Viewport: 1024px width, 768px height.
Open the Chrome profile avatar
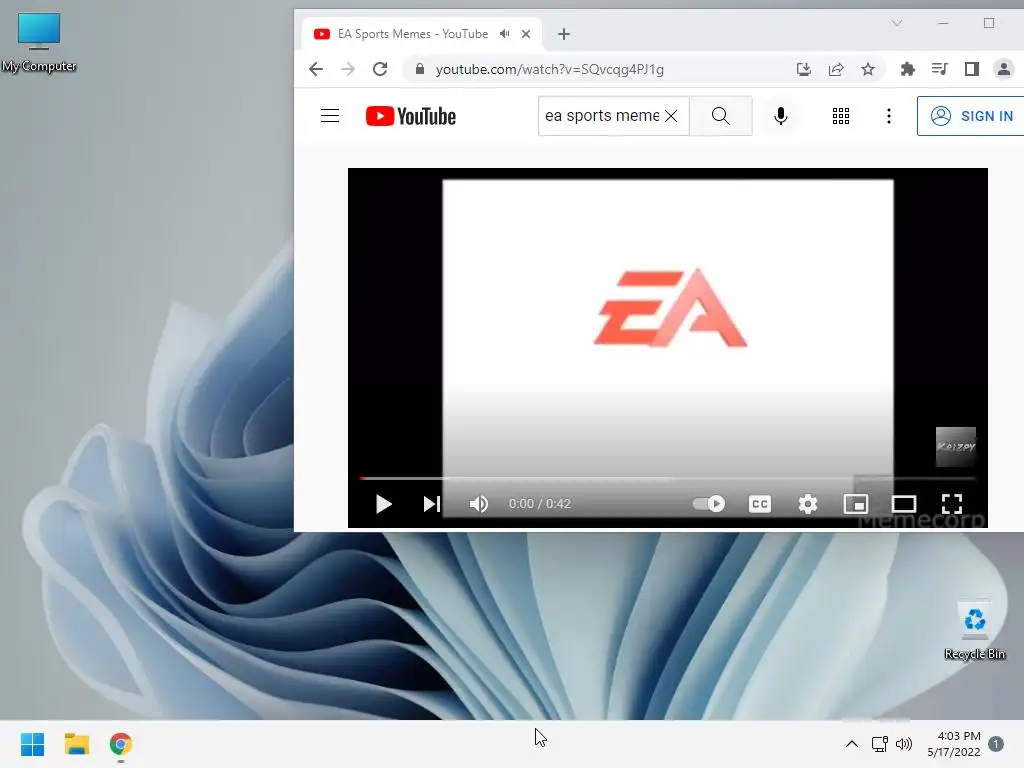click(1004, 69)
